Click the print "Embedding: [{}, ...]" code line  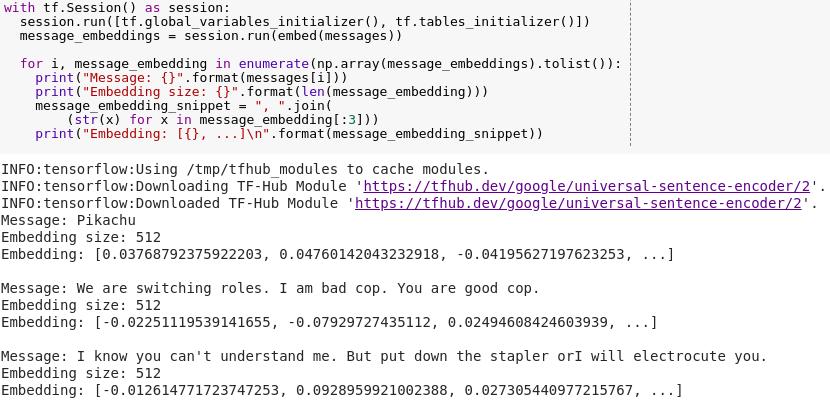(289, 134)
